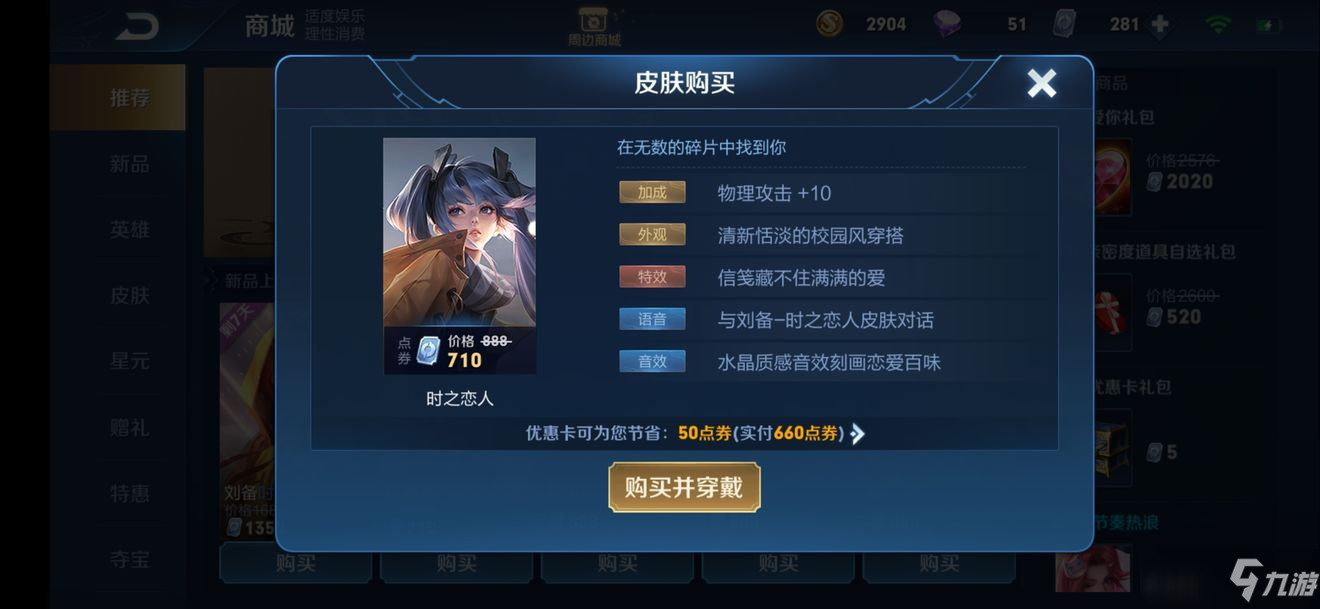Check the battery status icon
This screenshot has height=609, width=1320.
[x=1268, y=24]
